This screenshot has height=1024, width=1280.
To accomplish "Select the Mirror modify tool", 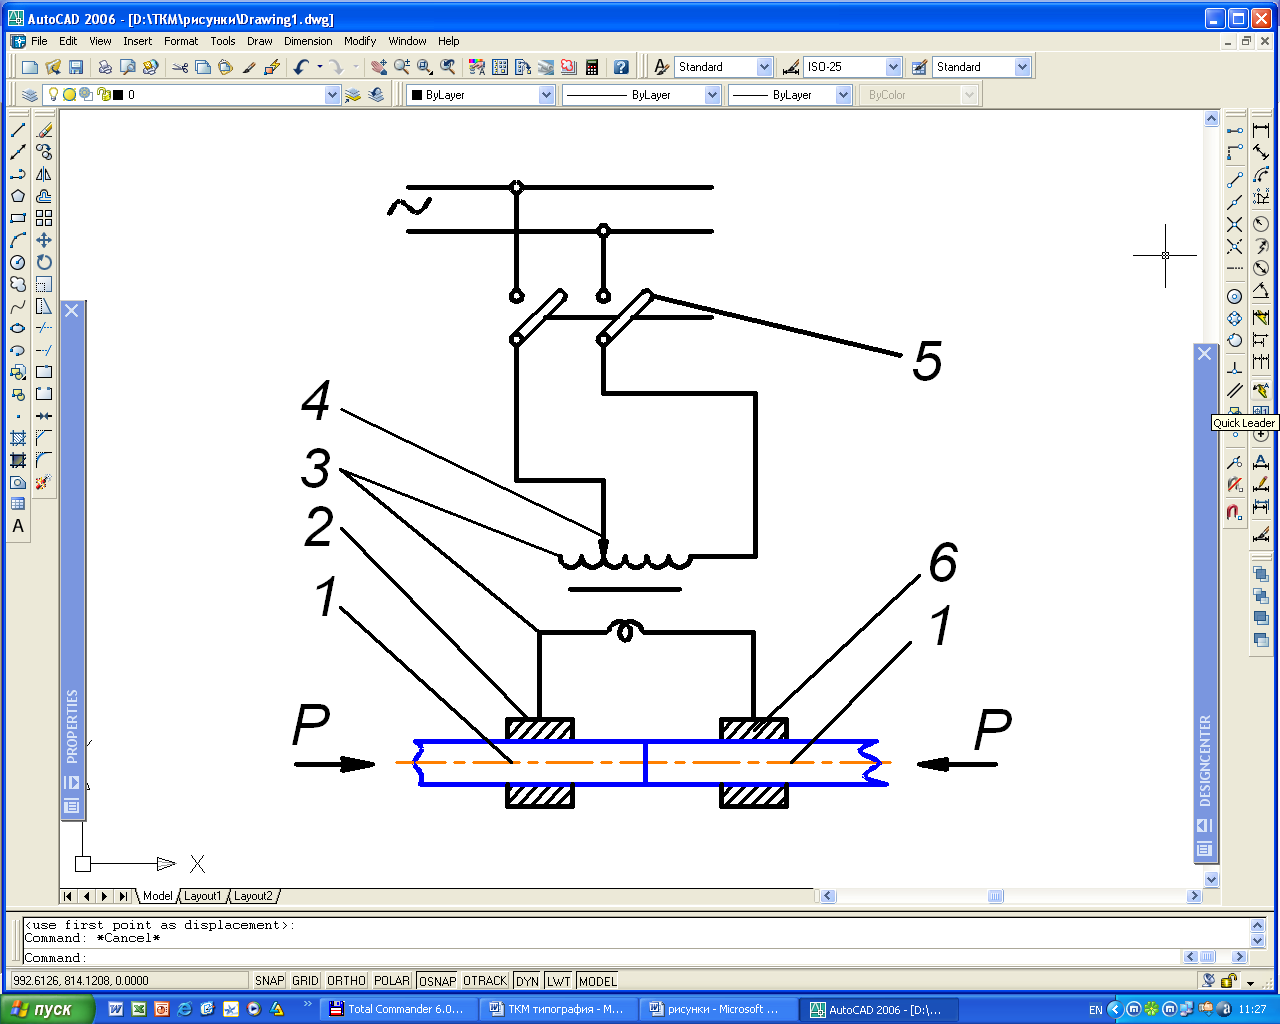I will point(44,174).
